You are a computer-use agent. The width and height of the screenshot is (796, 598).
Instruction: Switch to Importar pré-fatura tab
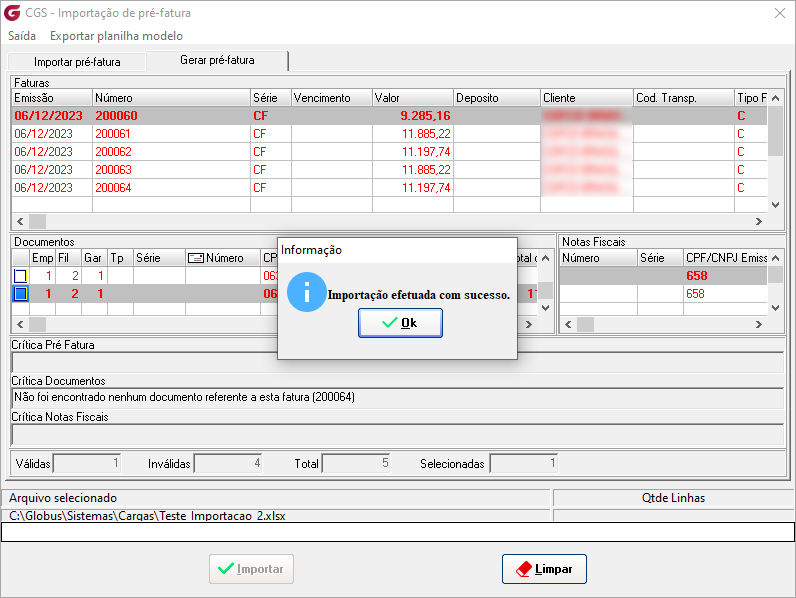[x=77, y=62]
